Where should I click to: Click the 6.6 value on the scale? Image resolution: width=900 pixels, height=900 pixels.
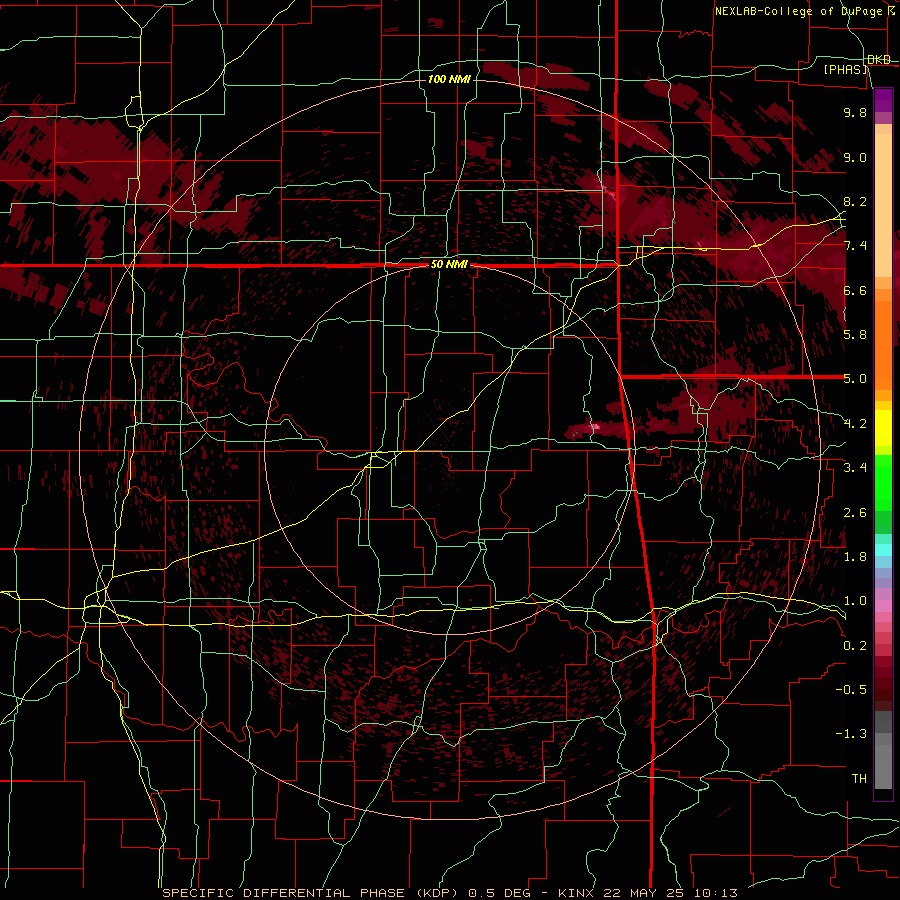855,290
